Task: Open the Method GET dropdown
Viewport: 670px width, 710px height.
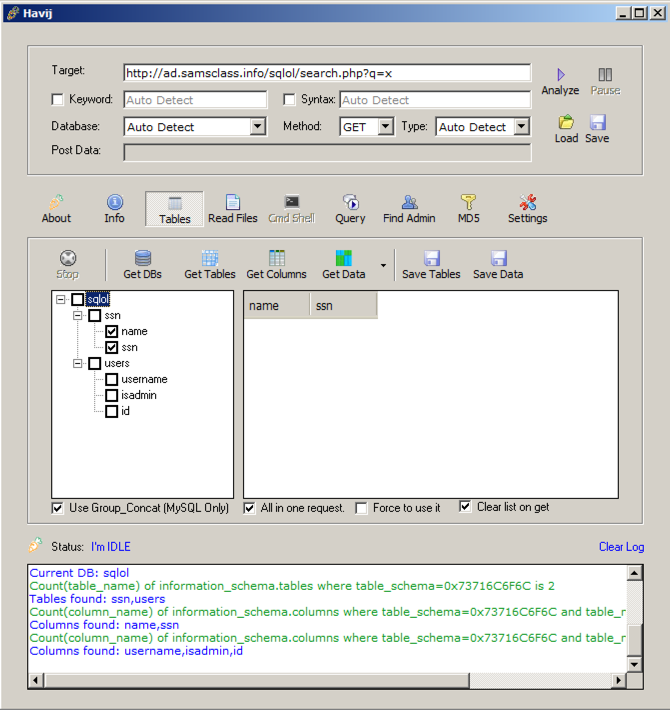Action: 385,126
